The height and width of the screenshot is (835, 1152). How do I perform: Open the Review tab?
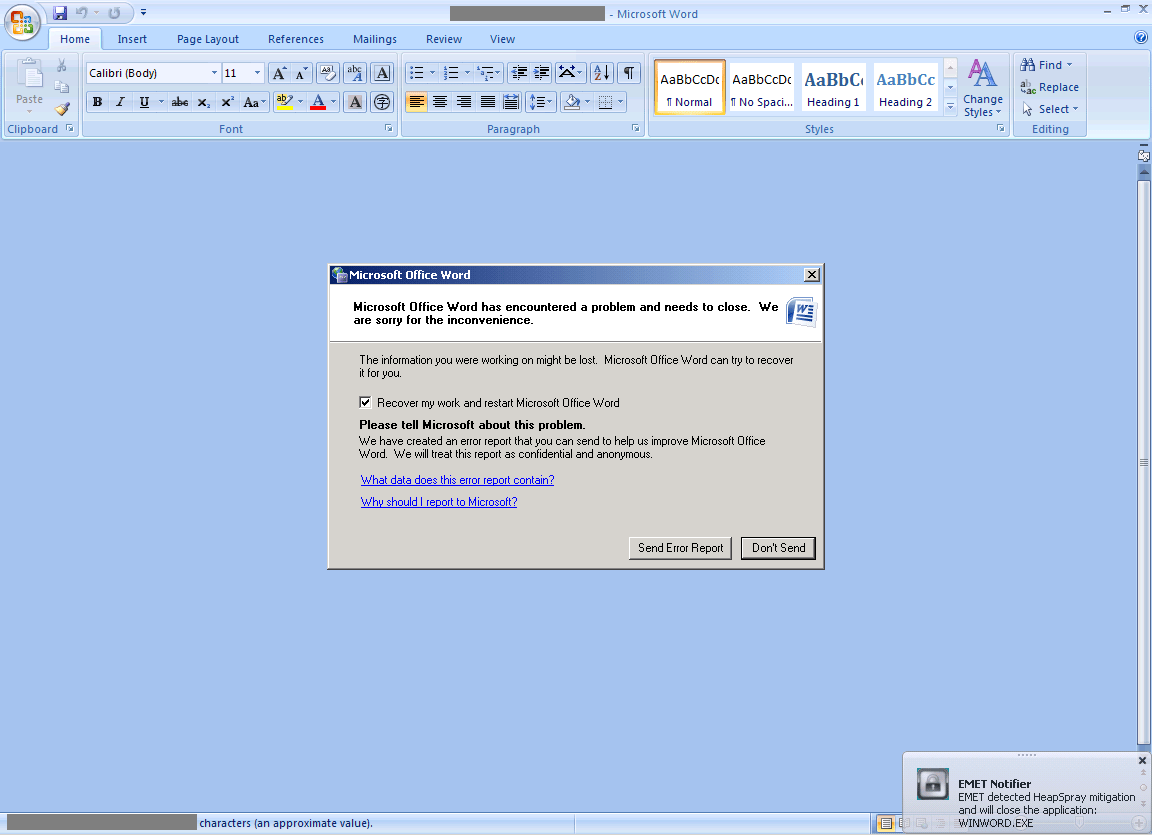(x=444, y=39)
